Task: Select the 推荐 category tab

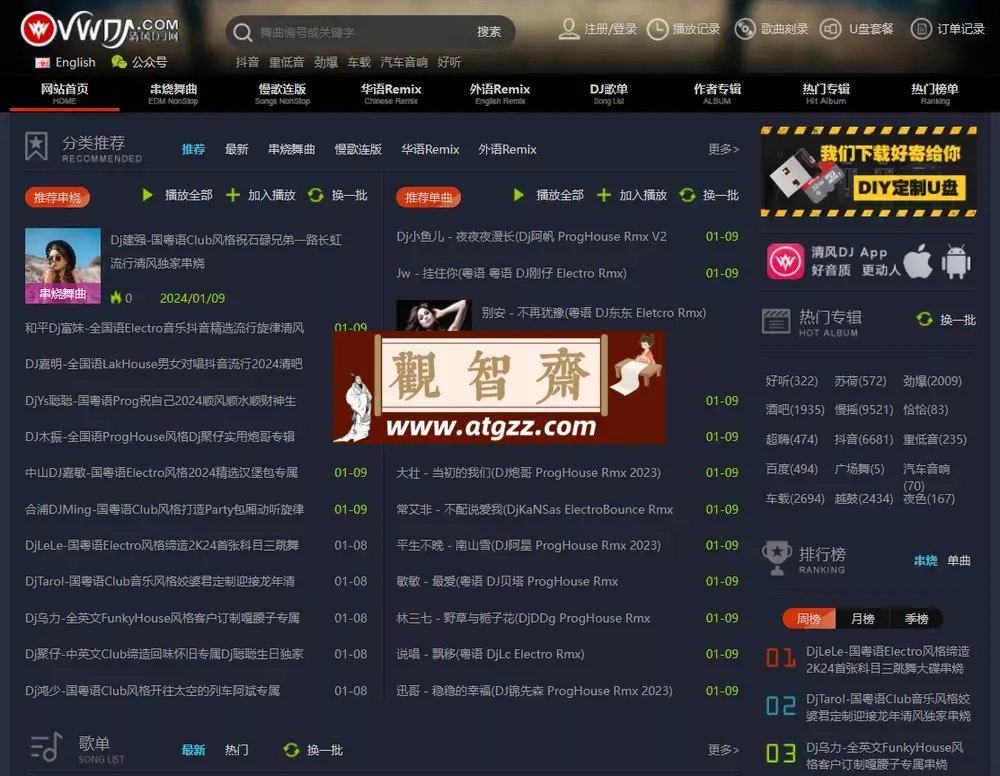Action: tap(193, 149)
